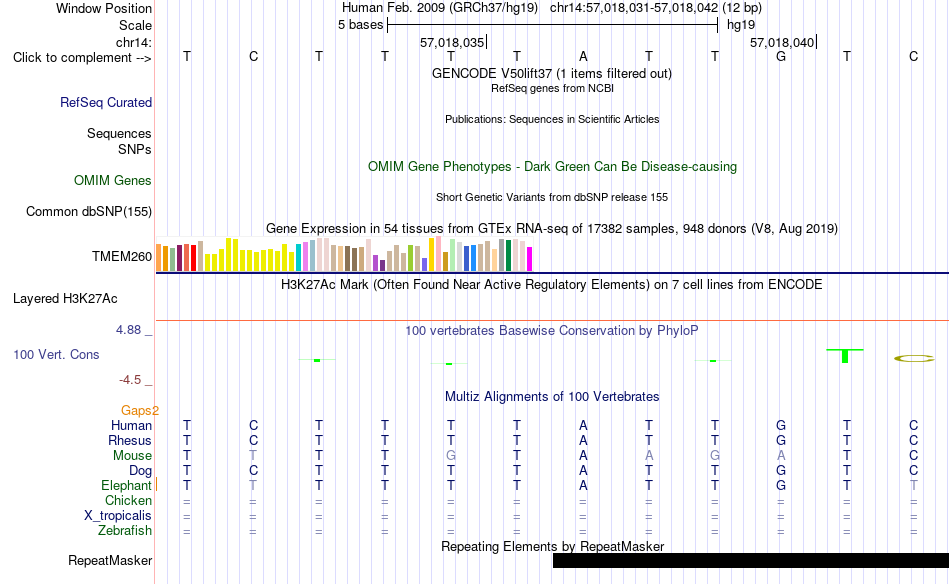
Task: Select the Zebrafish alignment row label
Action: click(125, 531)
